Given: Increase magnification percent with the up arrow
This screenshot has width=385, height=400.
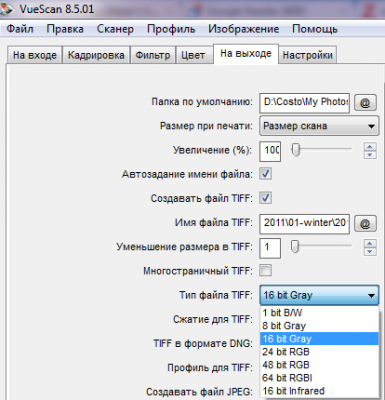Looking at the screenshot, I should 370,146.
